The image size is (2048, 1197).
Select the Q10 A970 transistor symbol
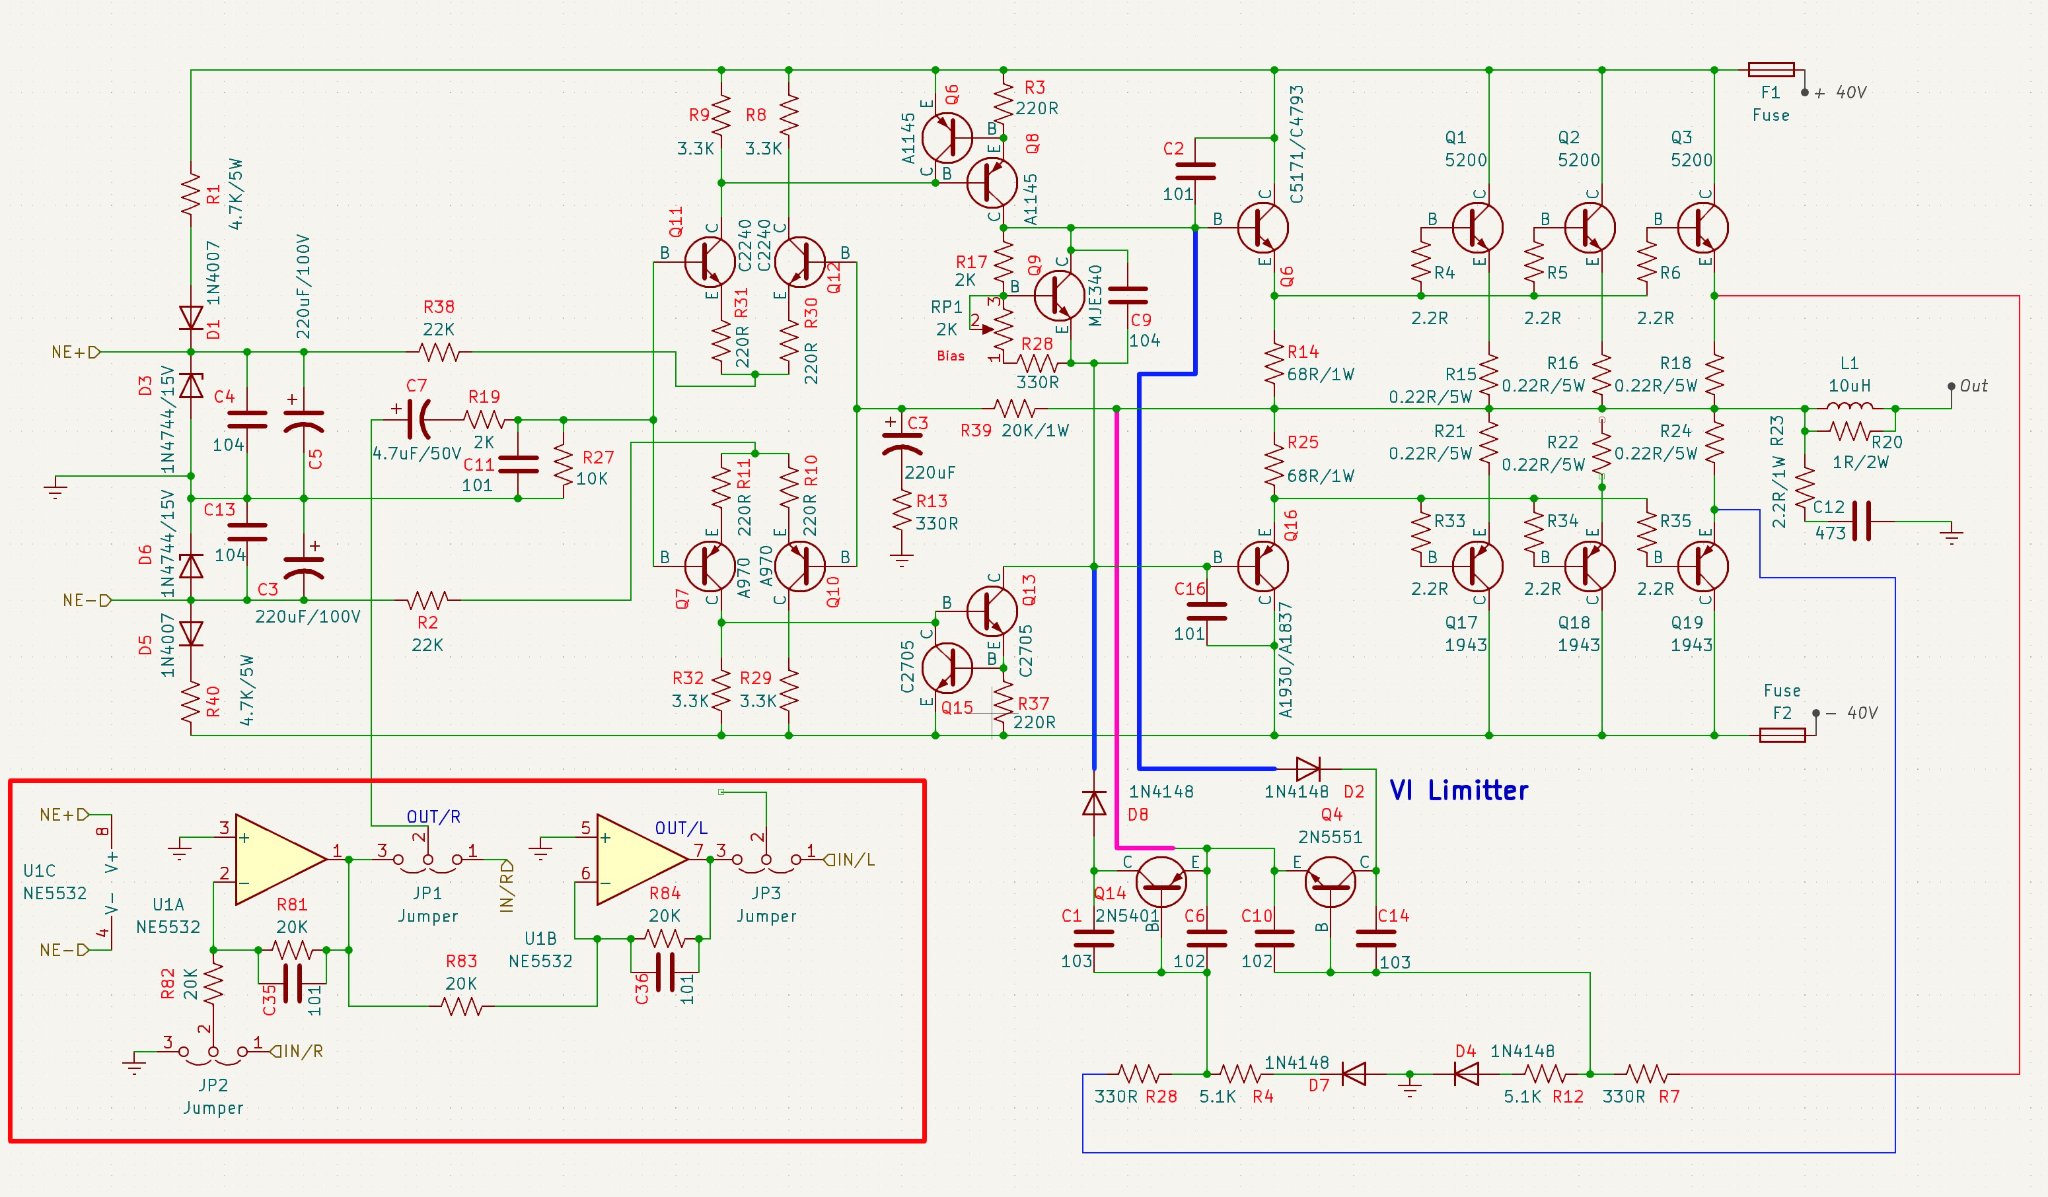point(800,566)
